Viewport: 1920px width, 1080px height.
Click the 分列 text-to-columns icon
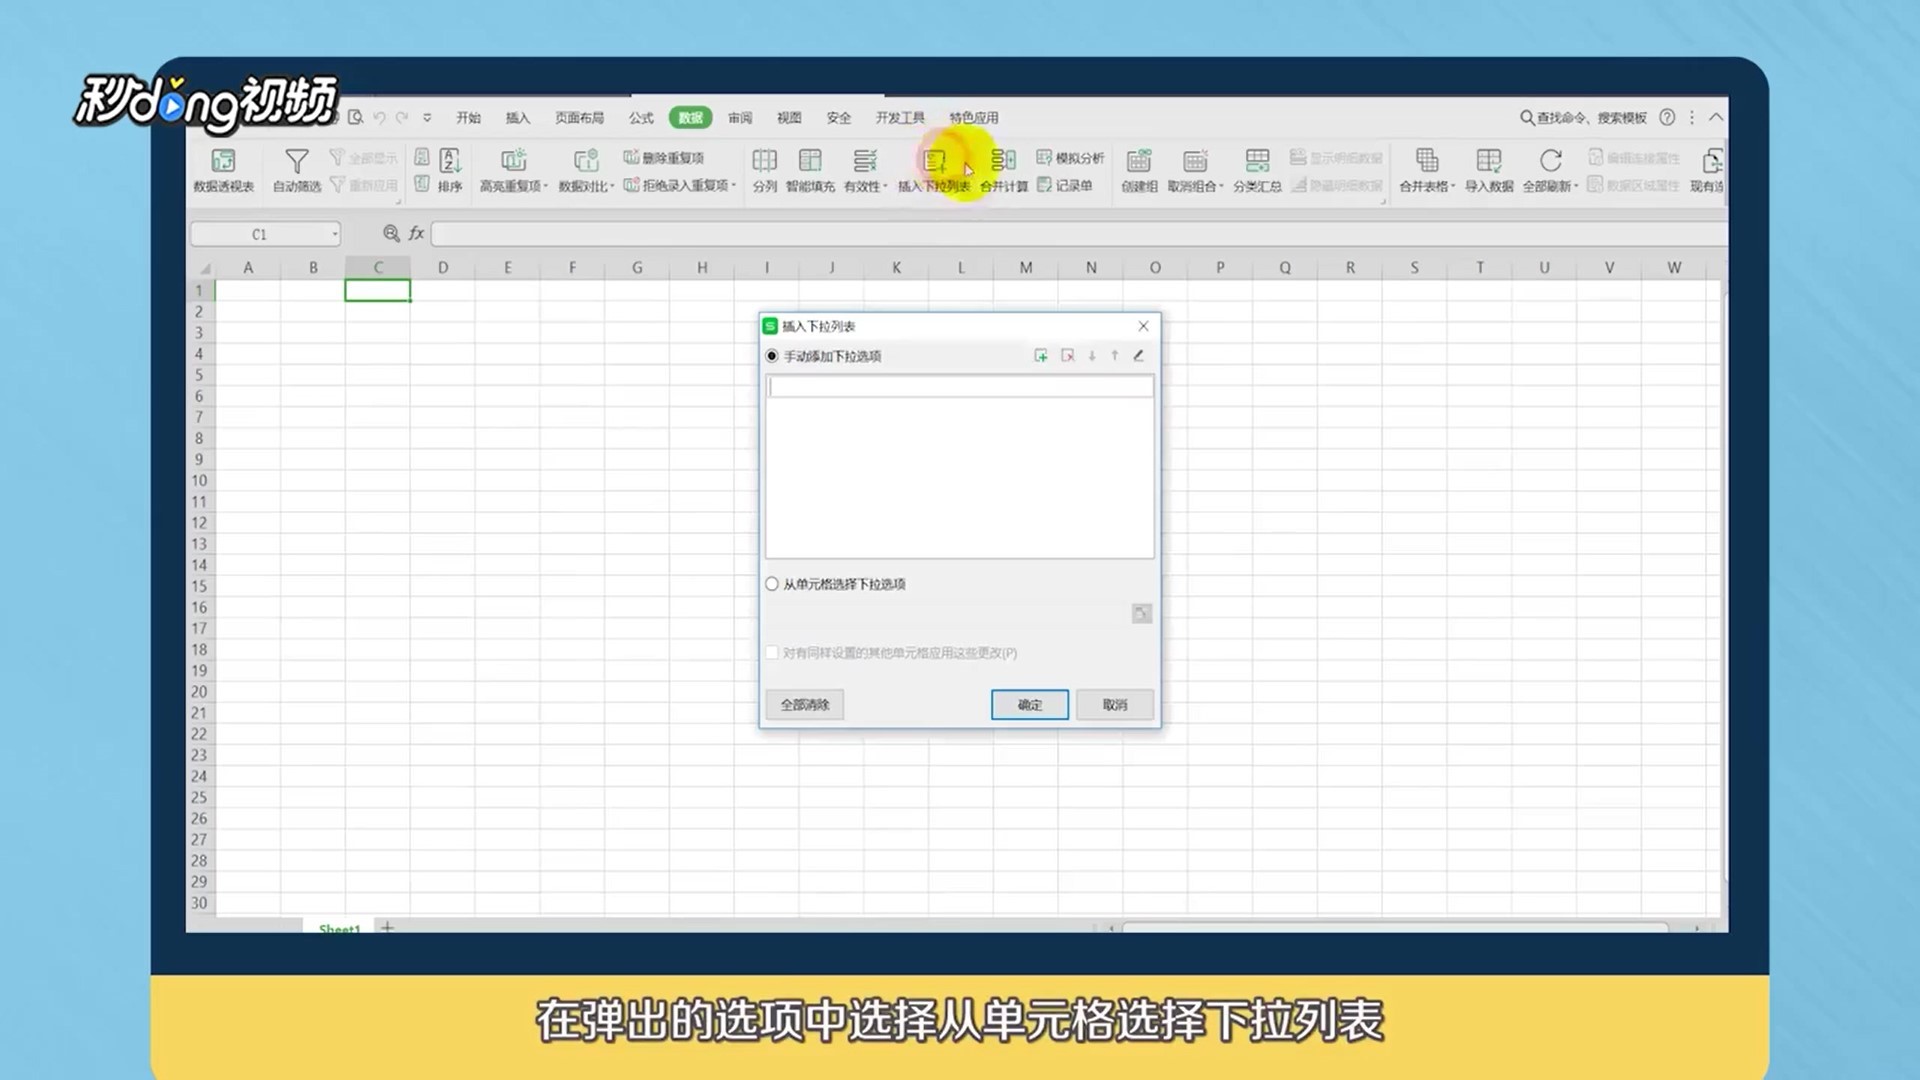764,161
